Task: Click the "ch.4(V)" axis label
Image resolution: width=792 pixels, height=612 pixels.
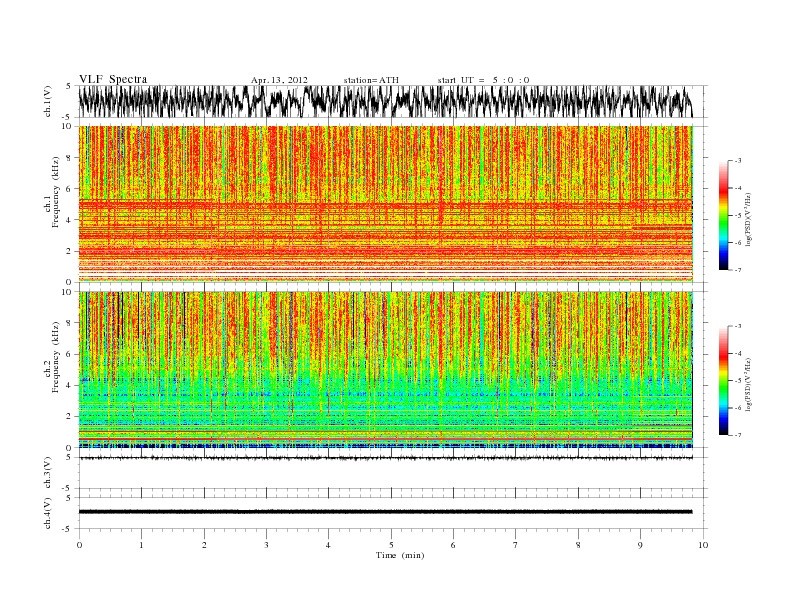Action: (49, 514)
